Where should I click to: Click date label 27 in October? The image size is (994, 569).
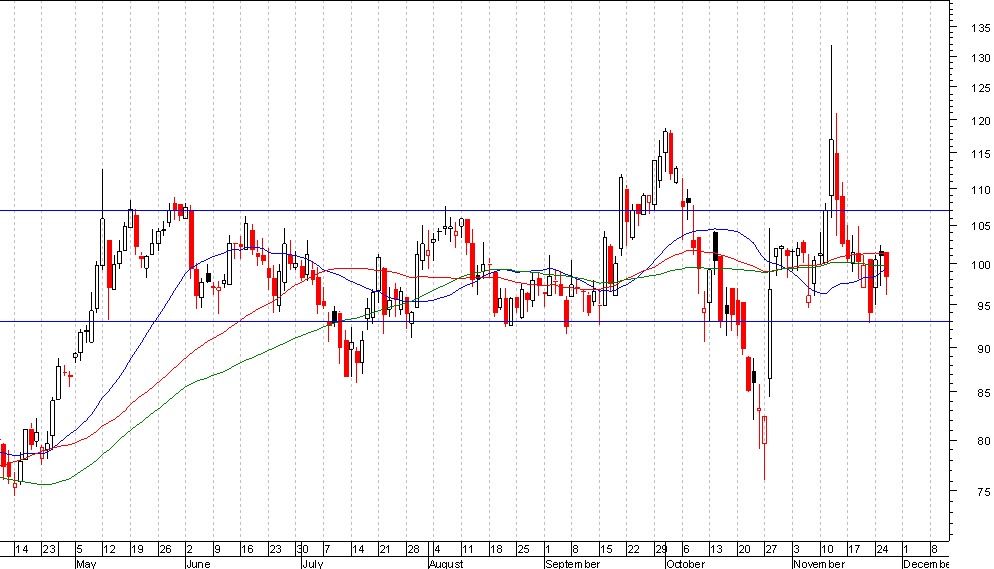771,549
